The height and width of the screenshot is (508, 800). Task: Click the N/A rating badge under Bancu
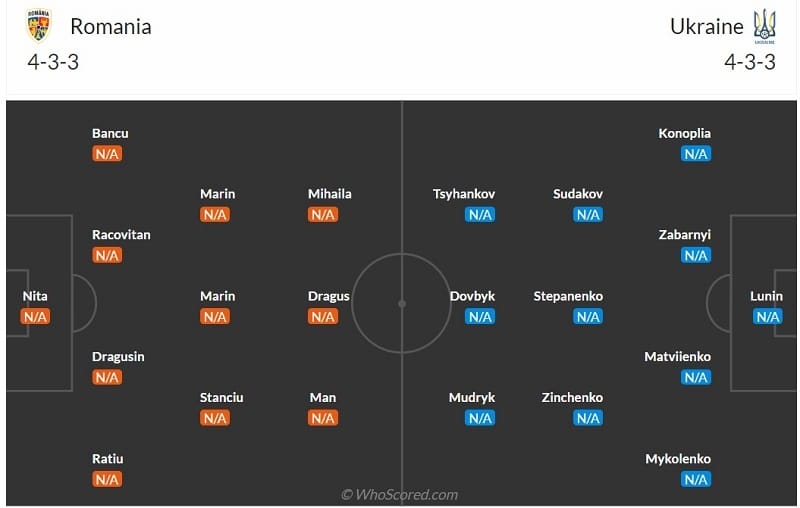[107, 154]
